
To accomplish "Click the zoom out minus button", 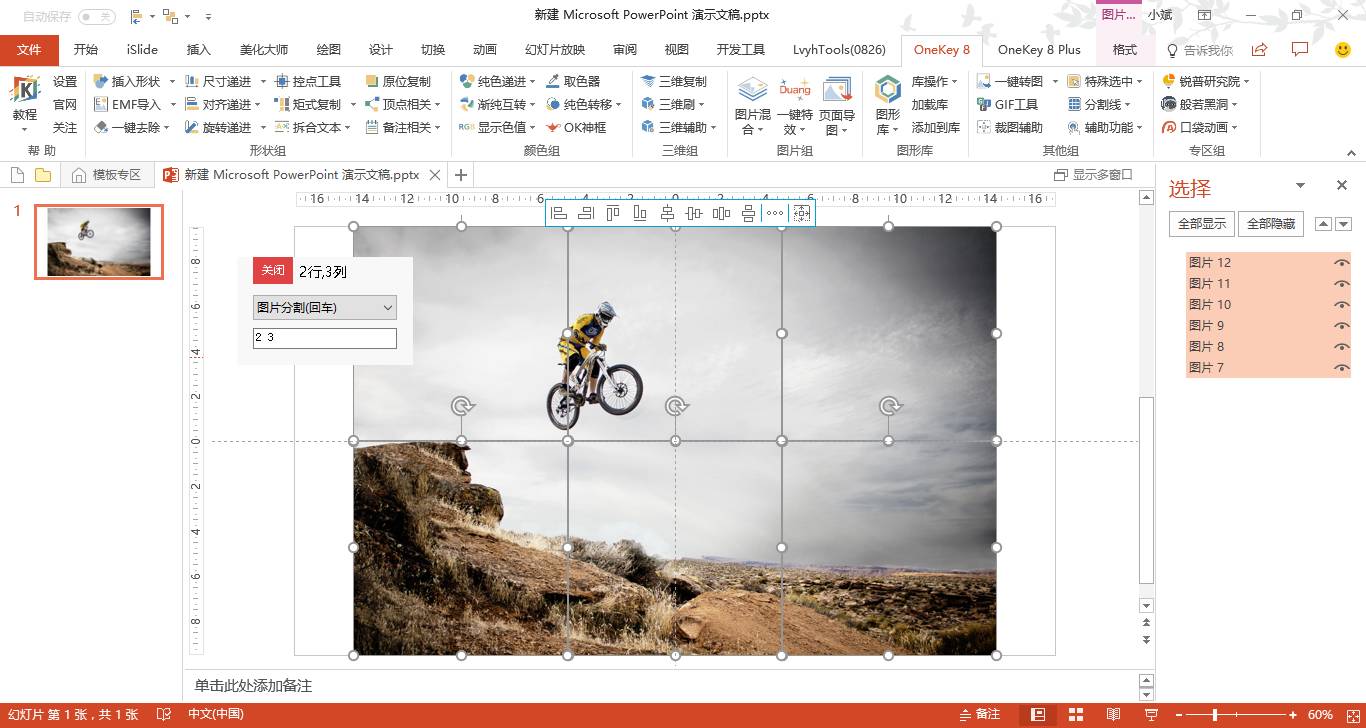I will point(1179,714).
